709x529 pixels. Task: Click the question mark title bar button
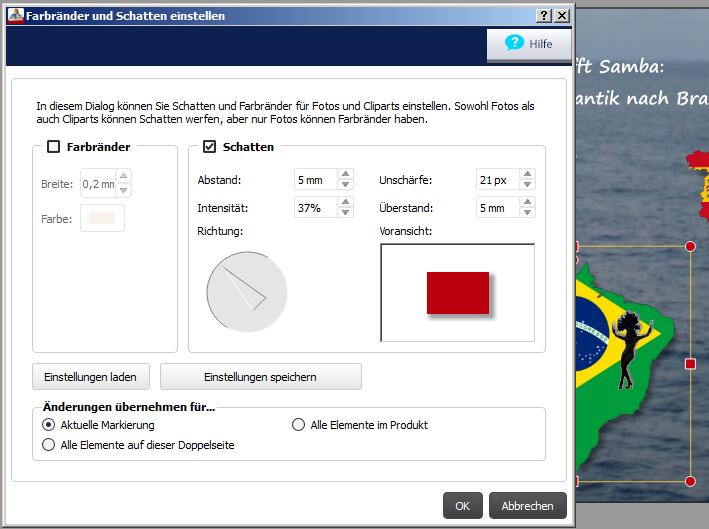(x=544, y=16)
